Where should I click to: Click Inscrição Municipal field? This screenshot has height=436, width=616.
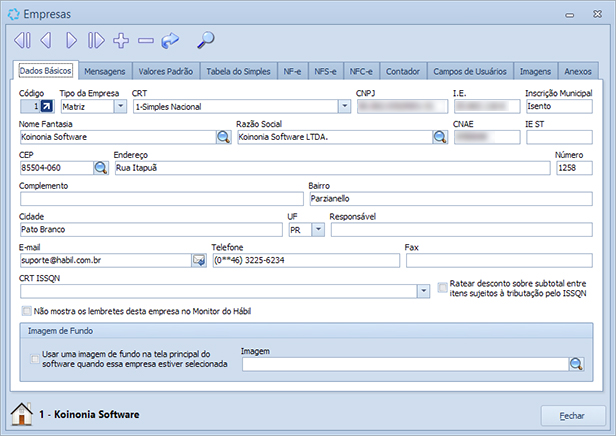pos(559,106)
